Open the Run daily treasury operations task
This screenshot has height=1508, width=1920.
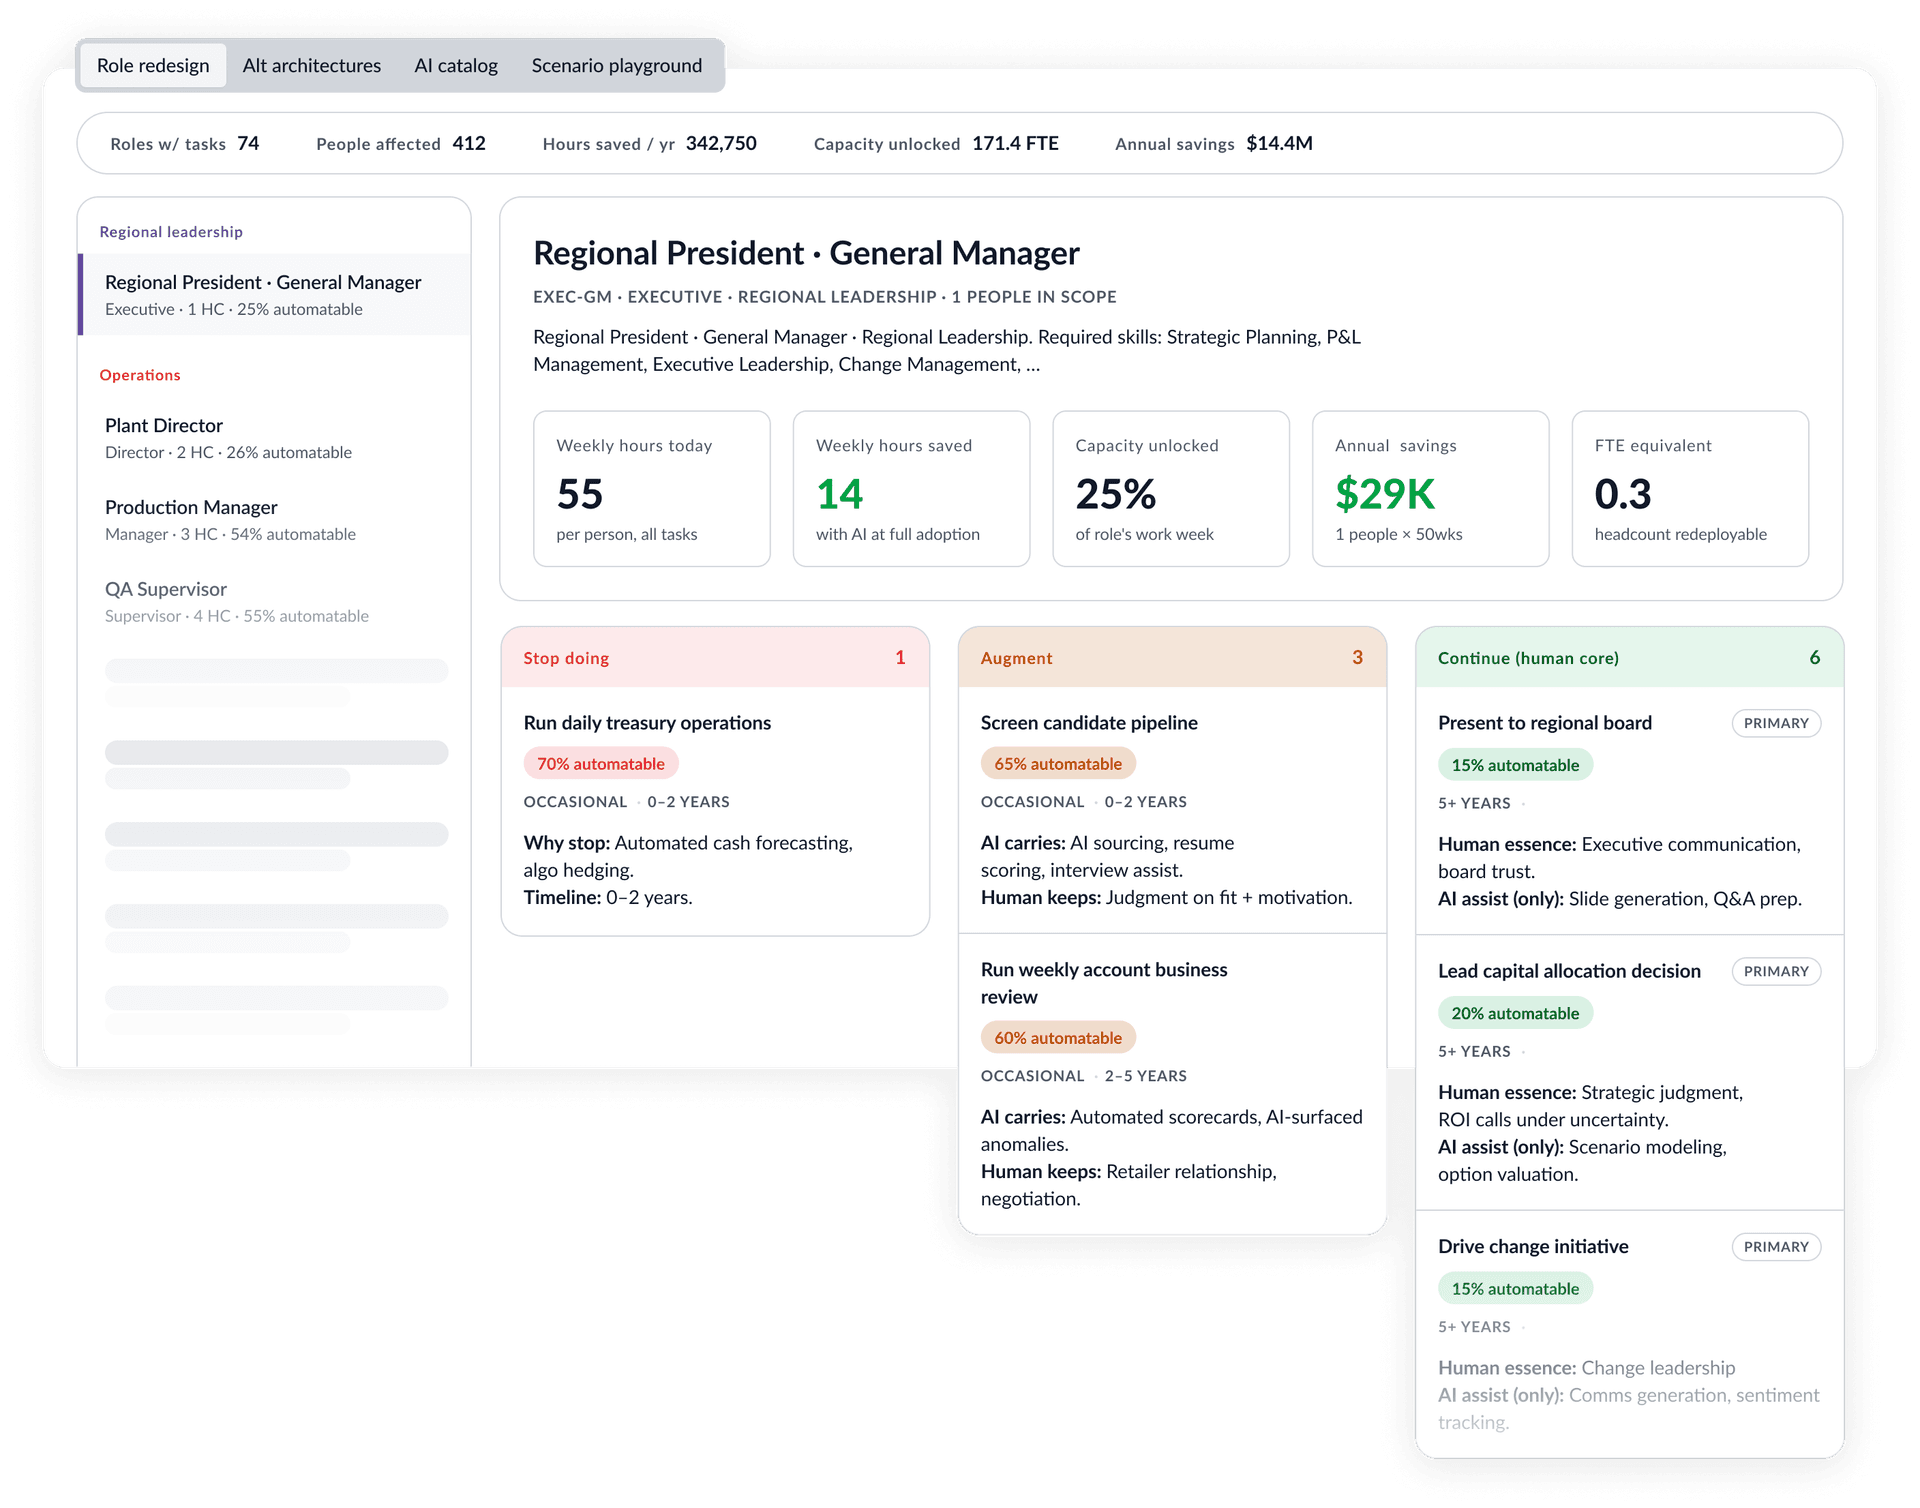coord(647,723)
